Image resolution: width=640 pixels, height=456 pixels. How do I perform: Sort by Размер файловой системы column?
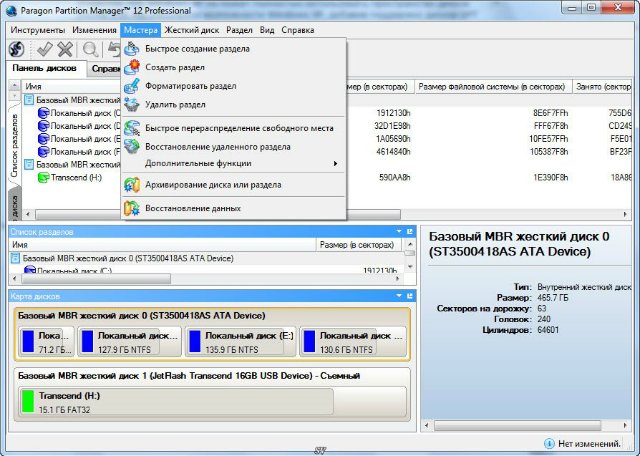click(492, 87)
